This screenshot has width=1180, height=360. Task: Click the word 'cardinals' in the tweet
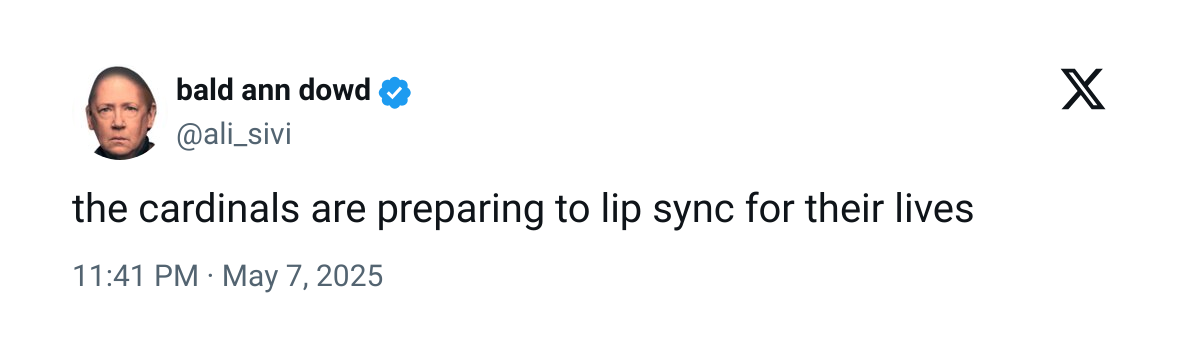coord(219,210)
